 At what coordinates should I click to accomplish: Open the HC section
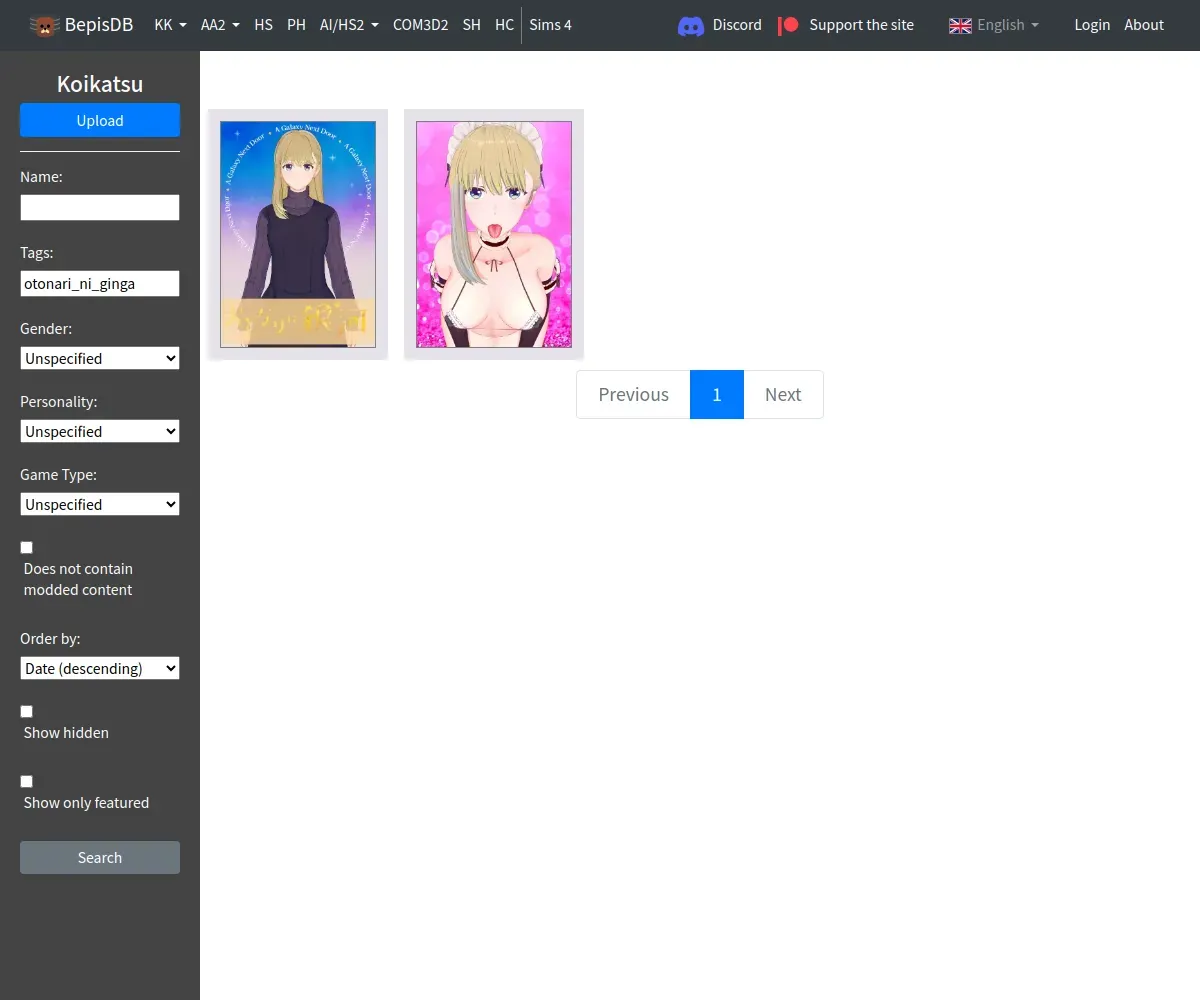coord(504,25)
